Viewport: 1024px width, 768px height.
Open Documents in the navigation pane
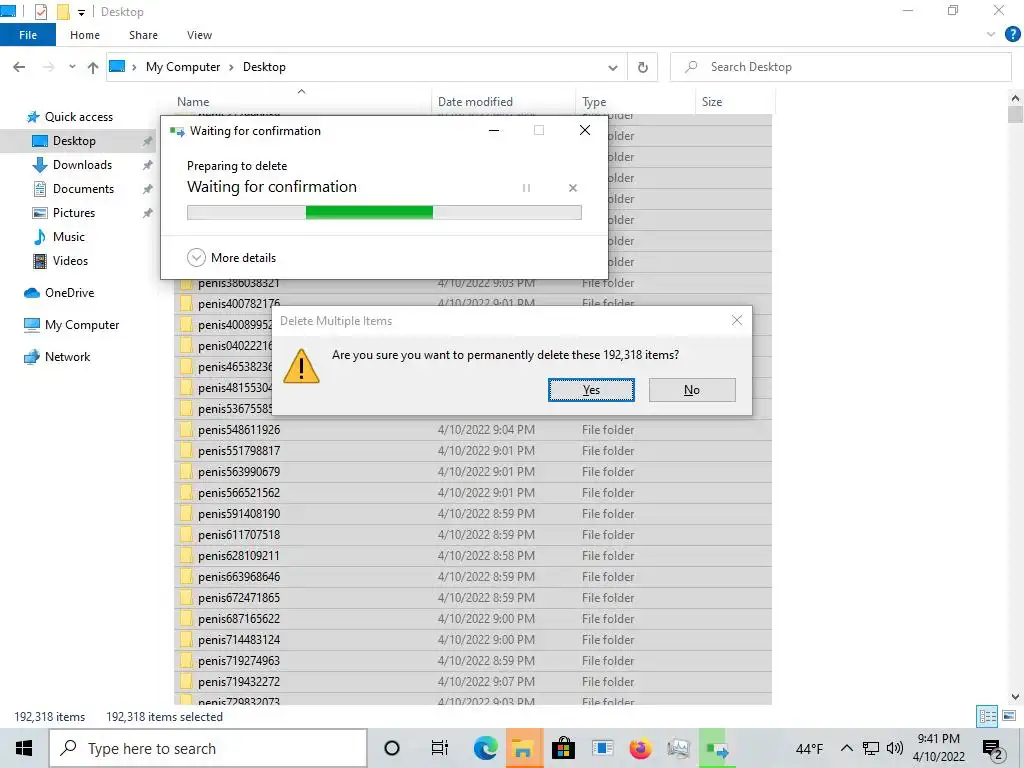click(x=83, y=189)
